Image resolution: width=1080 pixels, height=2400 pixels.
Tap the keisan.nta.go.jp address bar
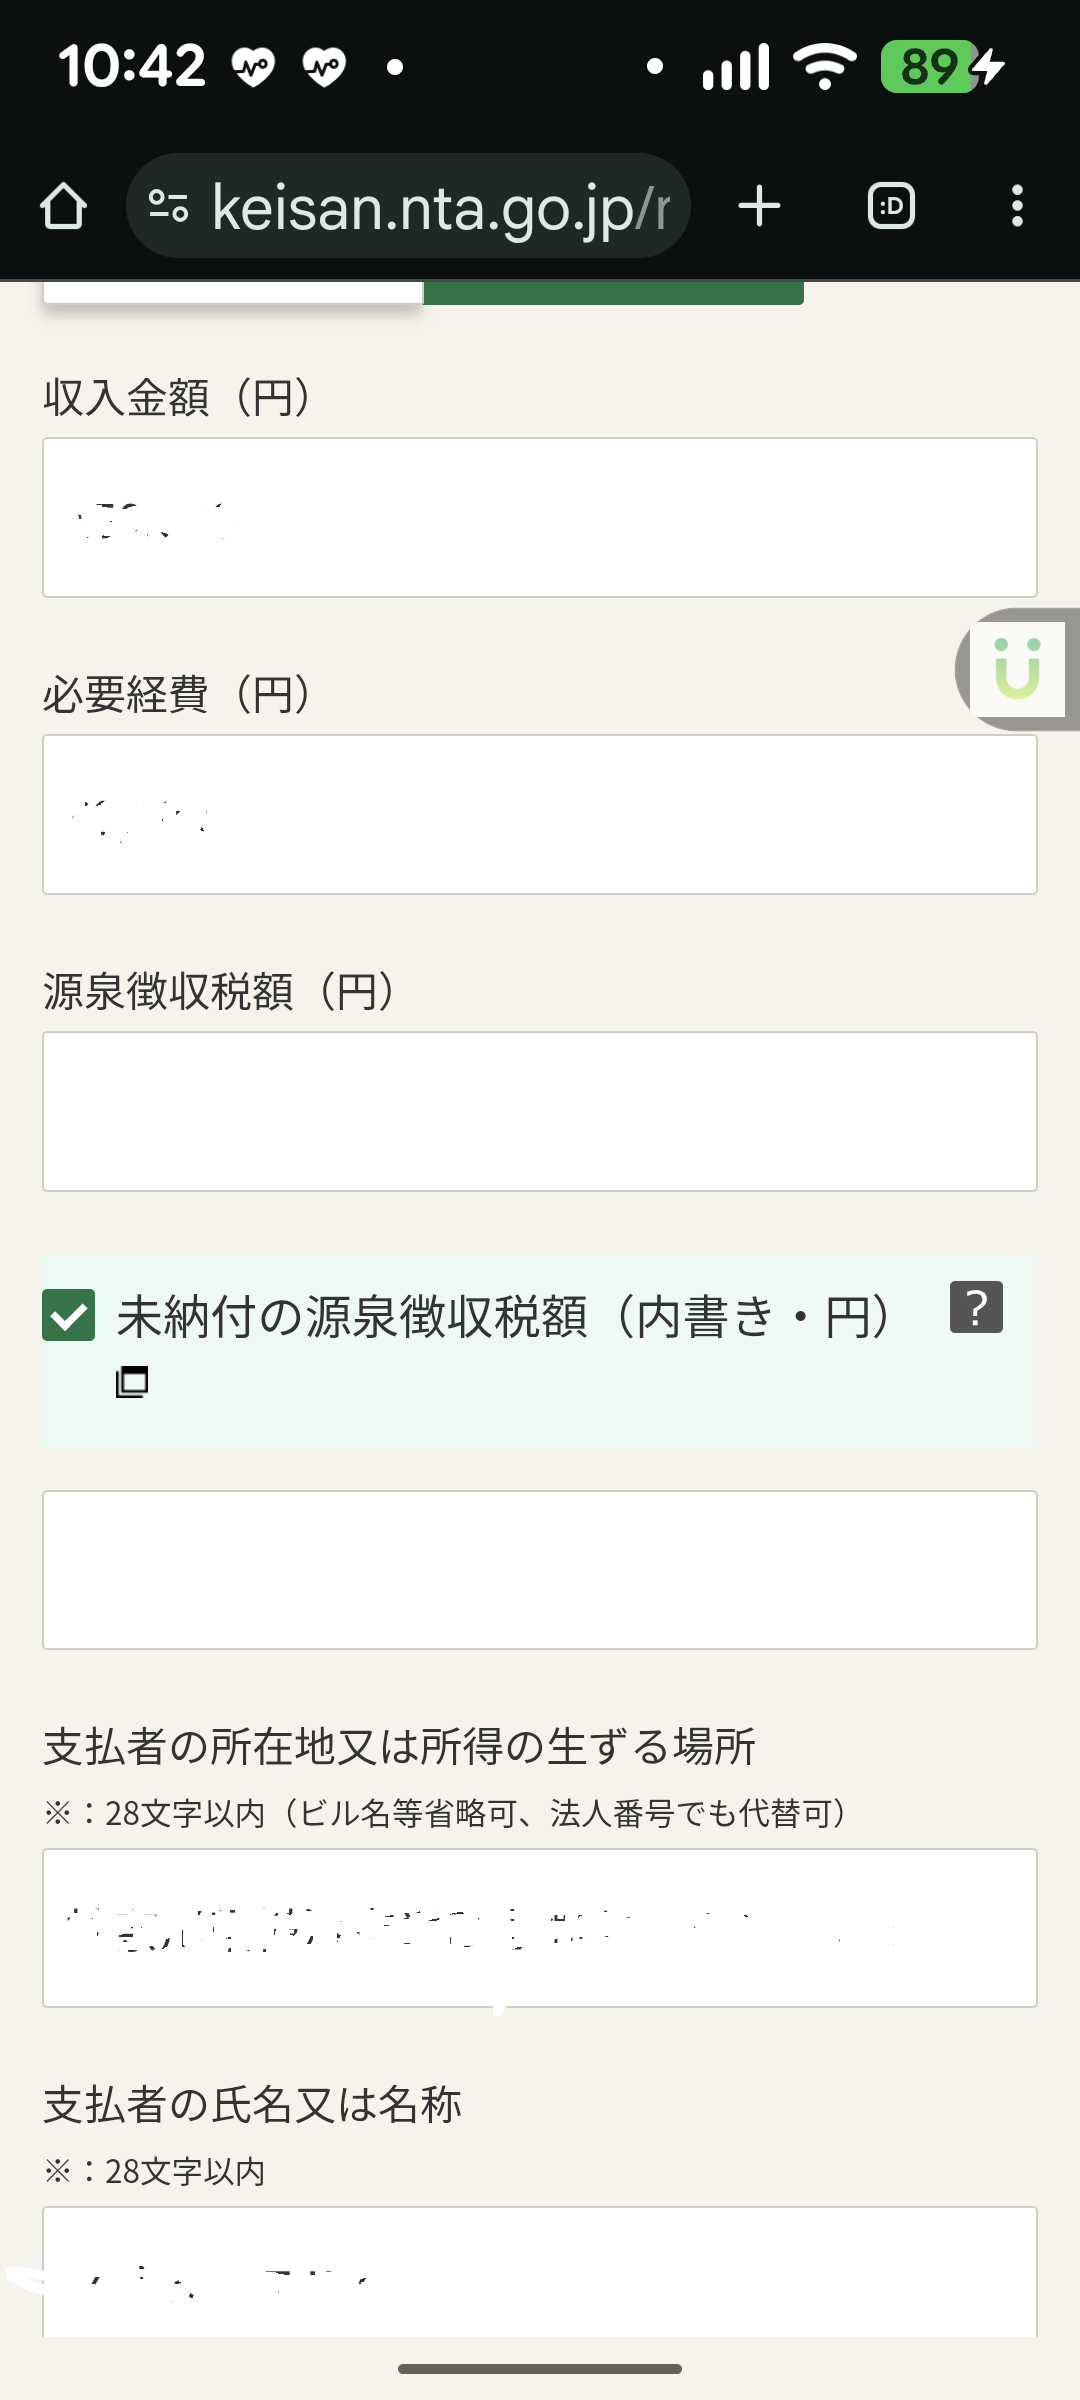click(440, 207)
